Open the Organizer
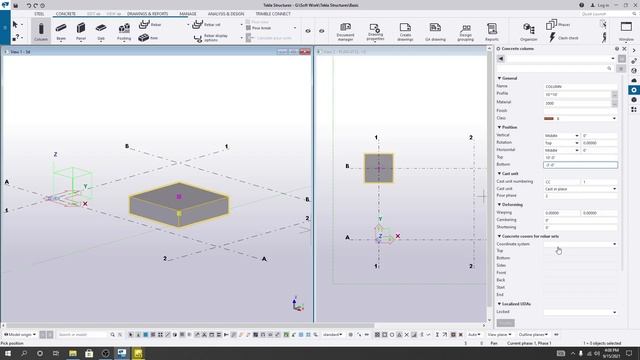 click(529, 31)
